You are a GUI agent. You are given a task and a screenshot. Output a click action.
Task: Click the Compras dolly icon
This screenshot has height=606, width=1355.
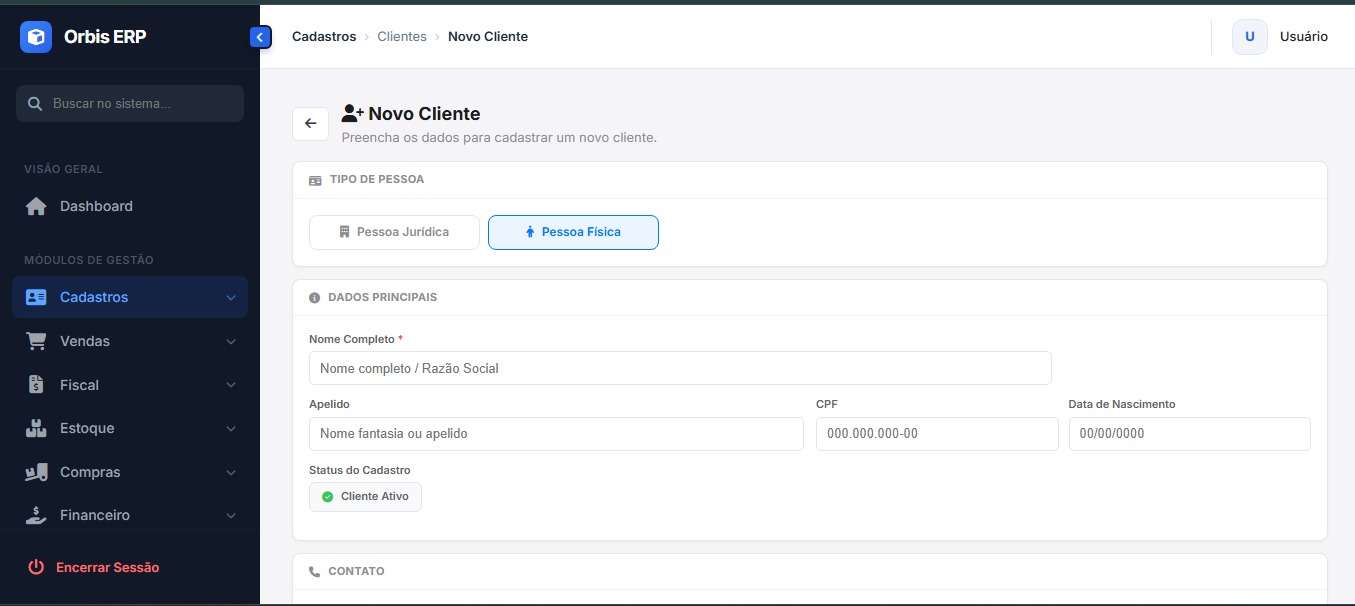(36, 472)
